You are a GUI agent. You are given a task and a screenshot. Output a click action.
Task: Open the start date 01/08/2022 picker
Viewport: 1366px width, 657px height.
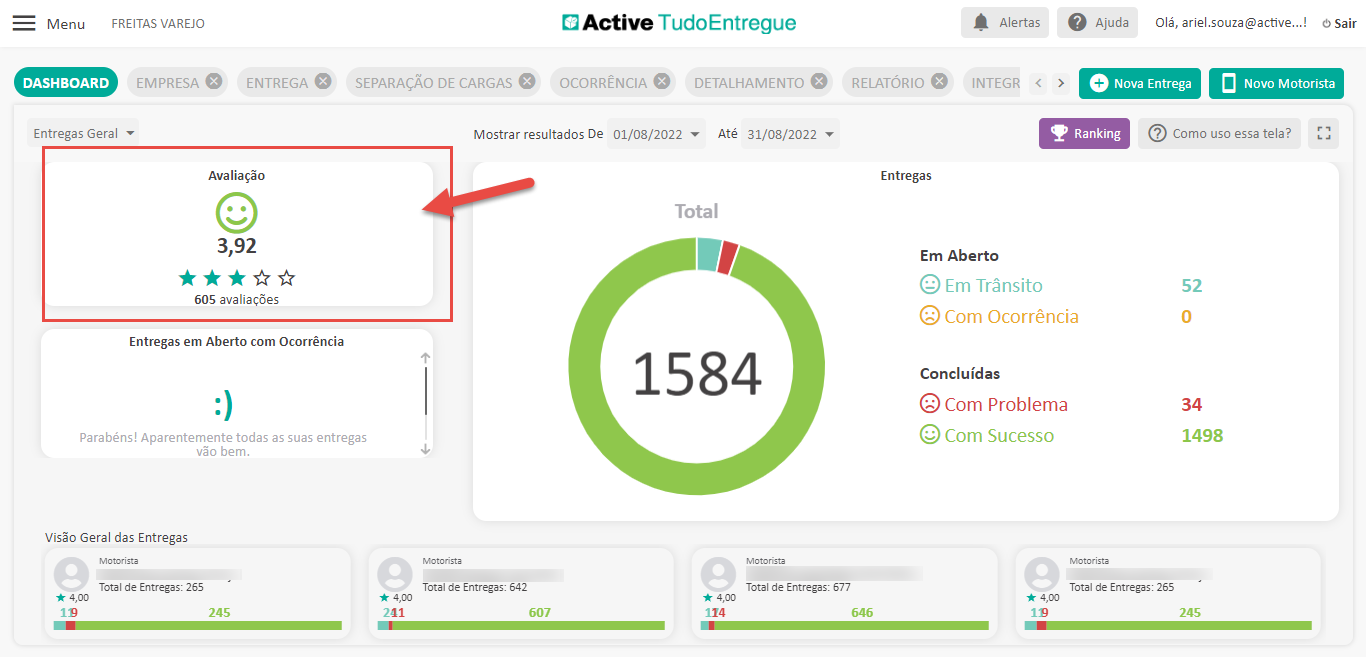coord(656,134)
